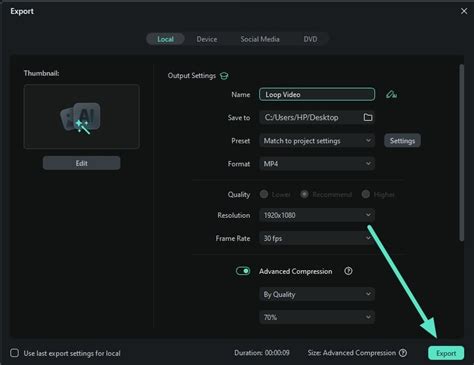Viewport: 474px width, 365px height.
Task: Open the Save to folder browse icon
Action: pyautogui.click(x=368, y=117)
